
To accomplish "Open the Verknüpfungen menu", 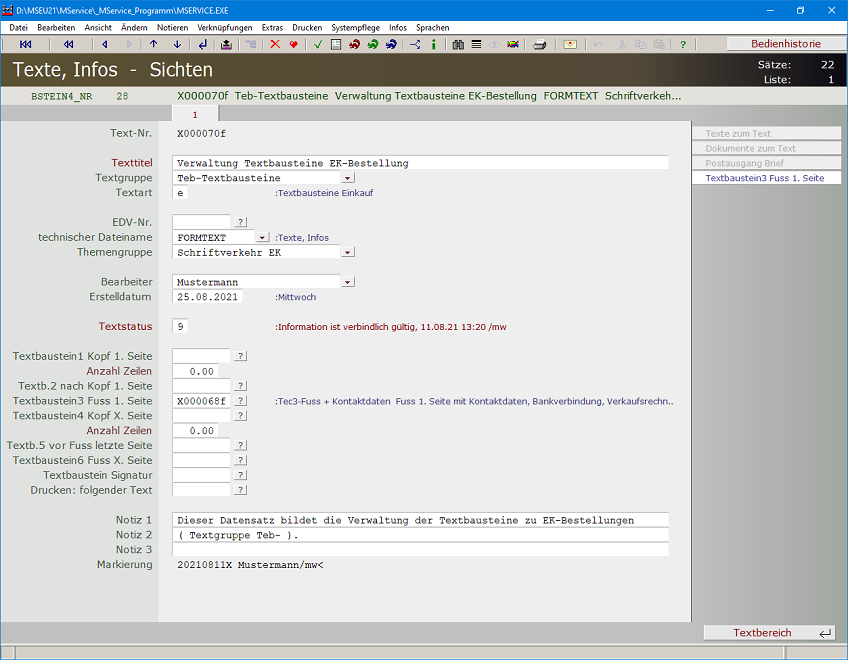I will coord(225,28).
